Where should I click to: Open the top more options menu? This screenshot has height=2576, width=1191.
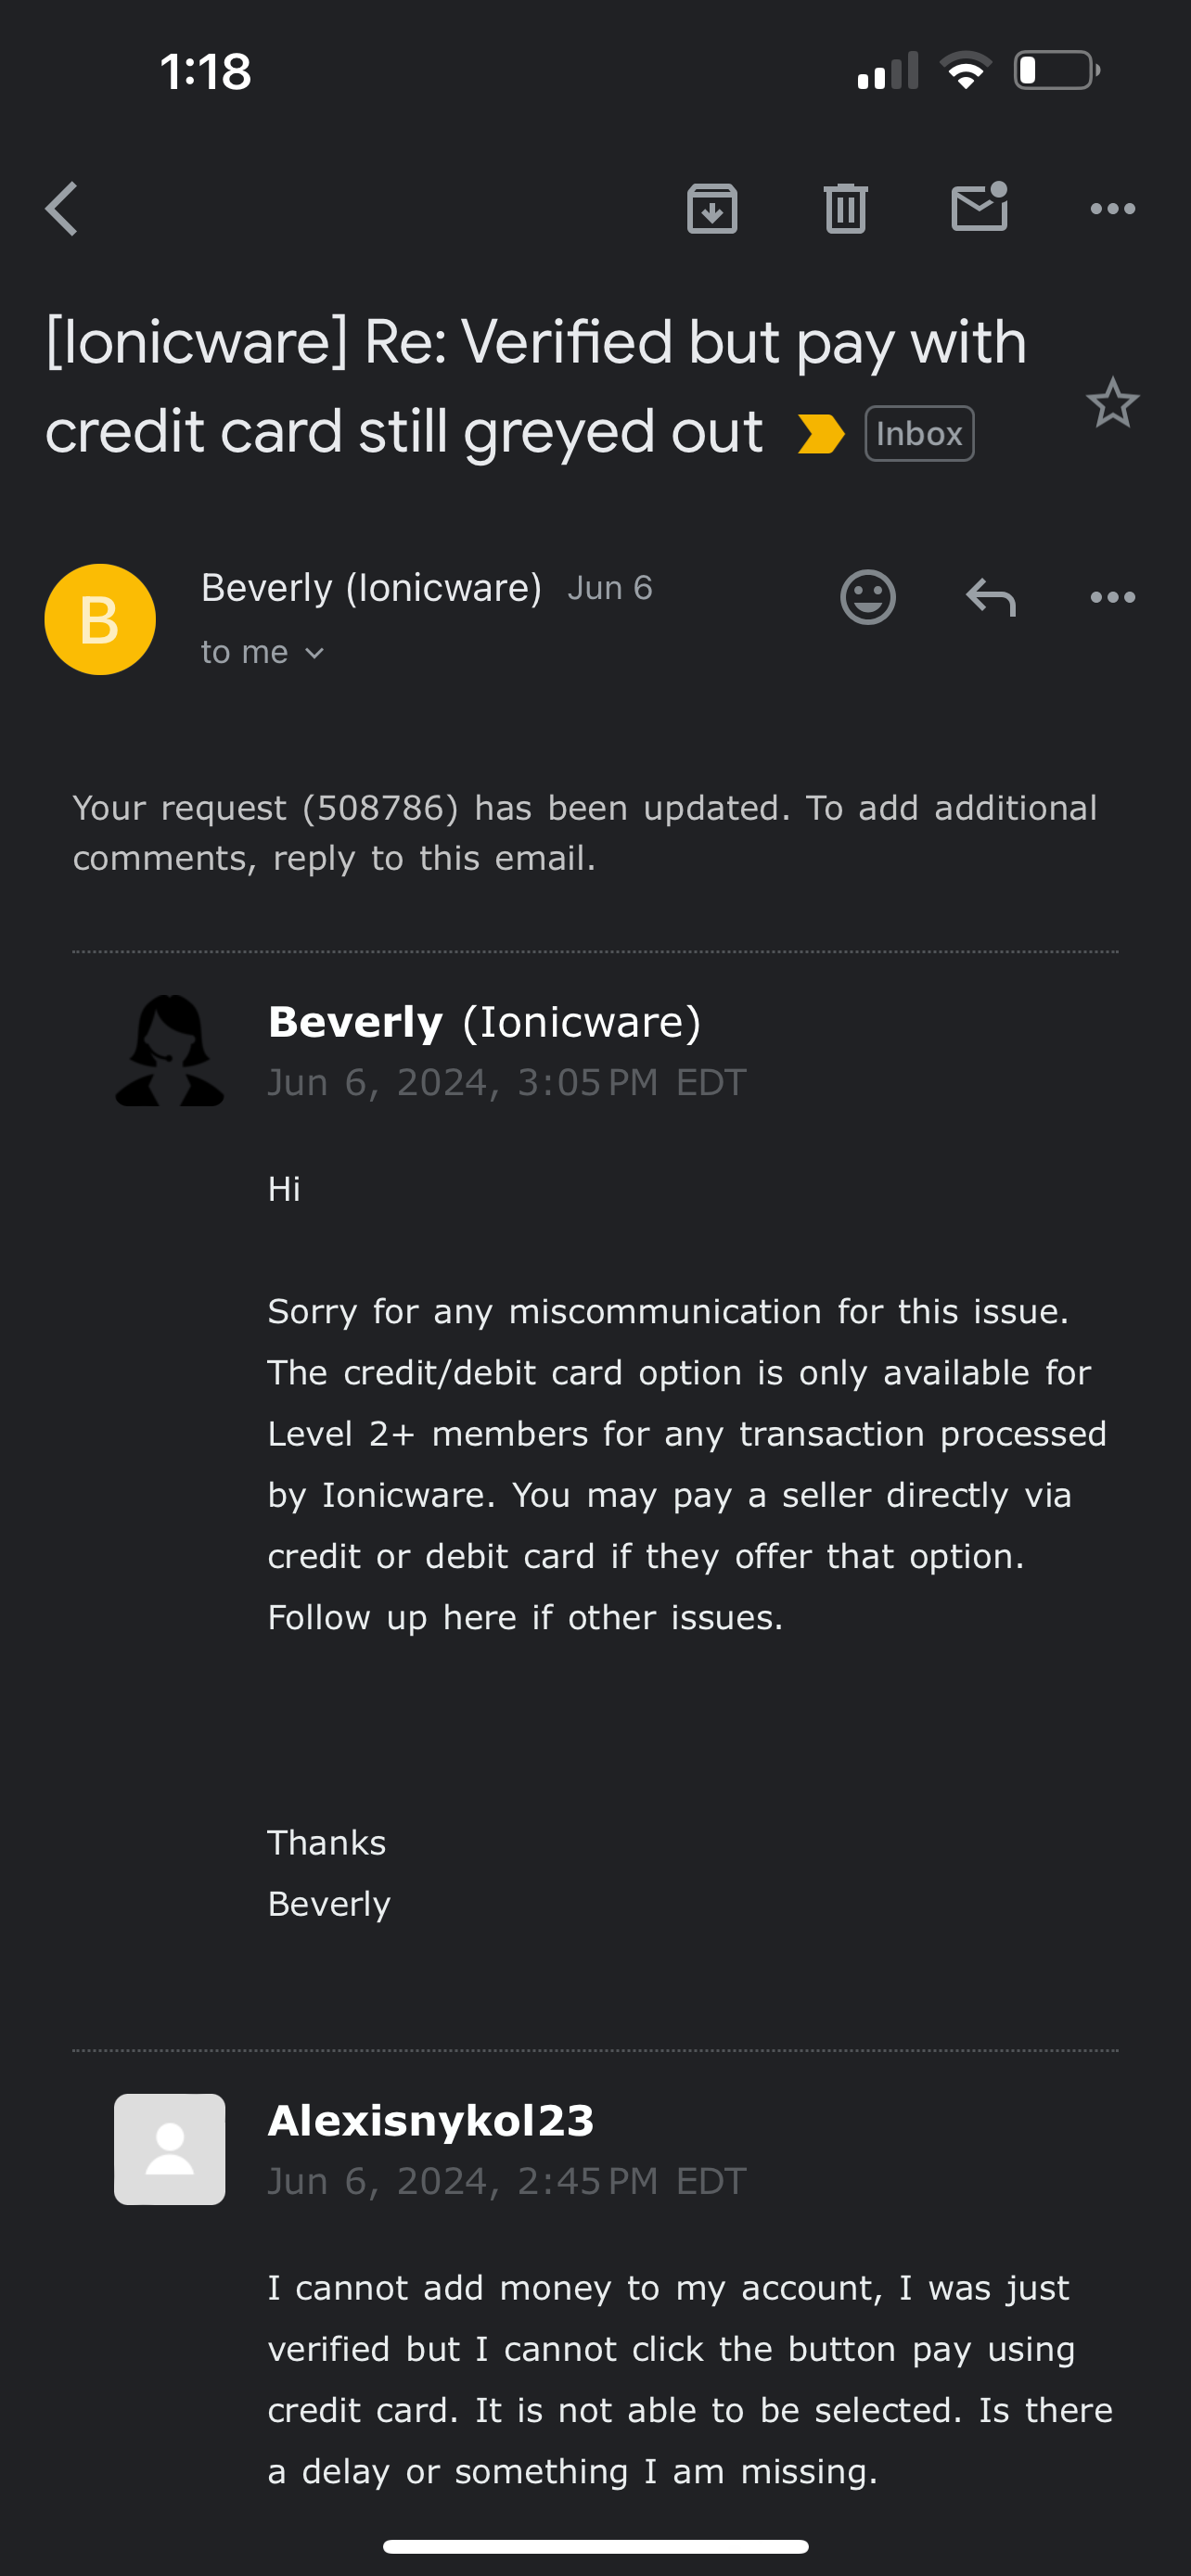(x=1112, y=209)
